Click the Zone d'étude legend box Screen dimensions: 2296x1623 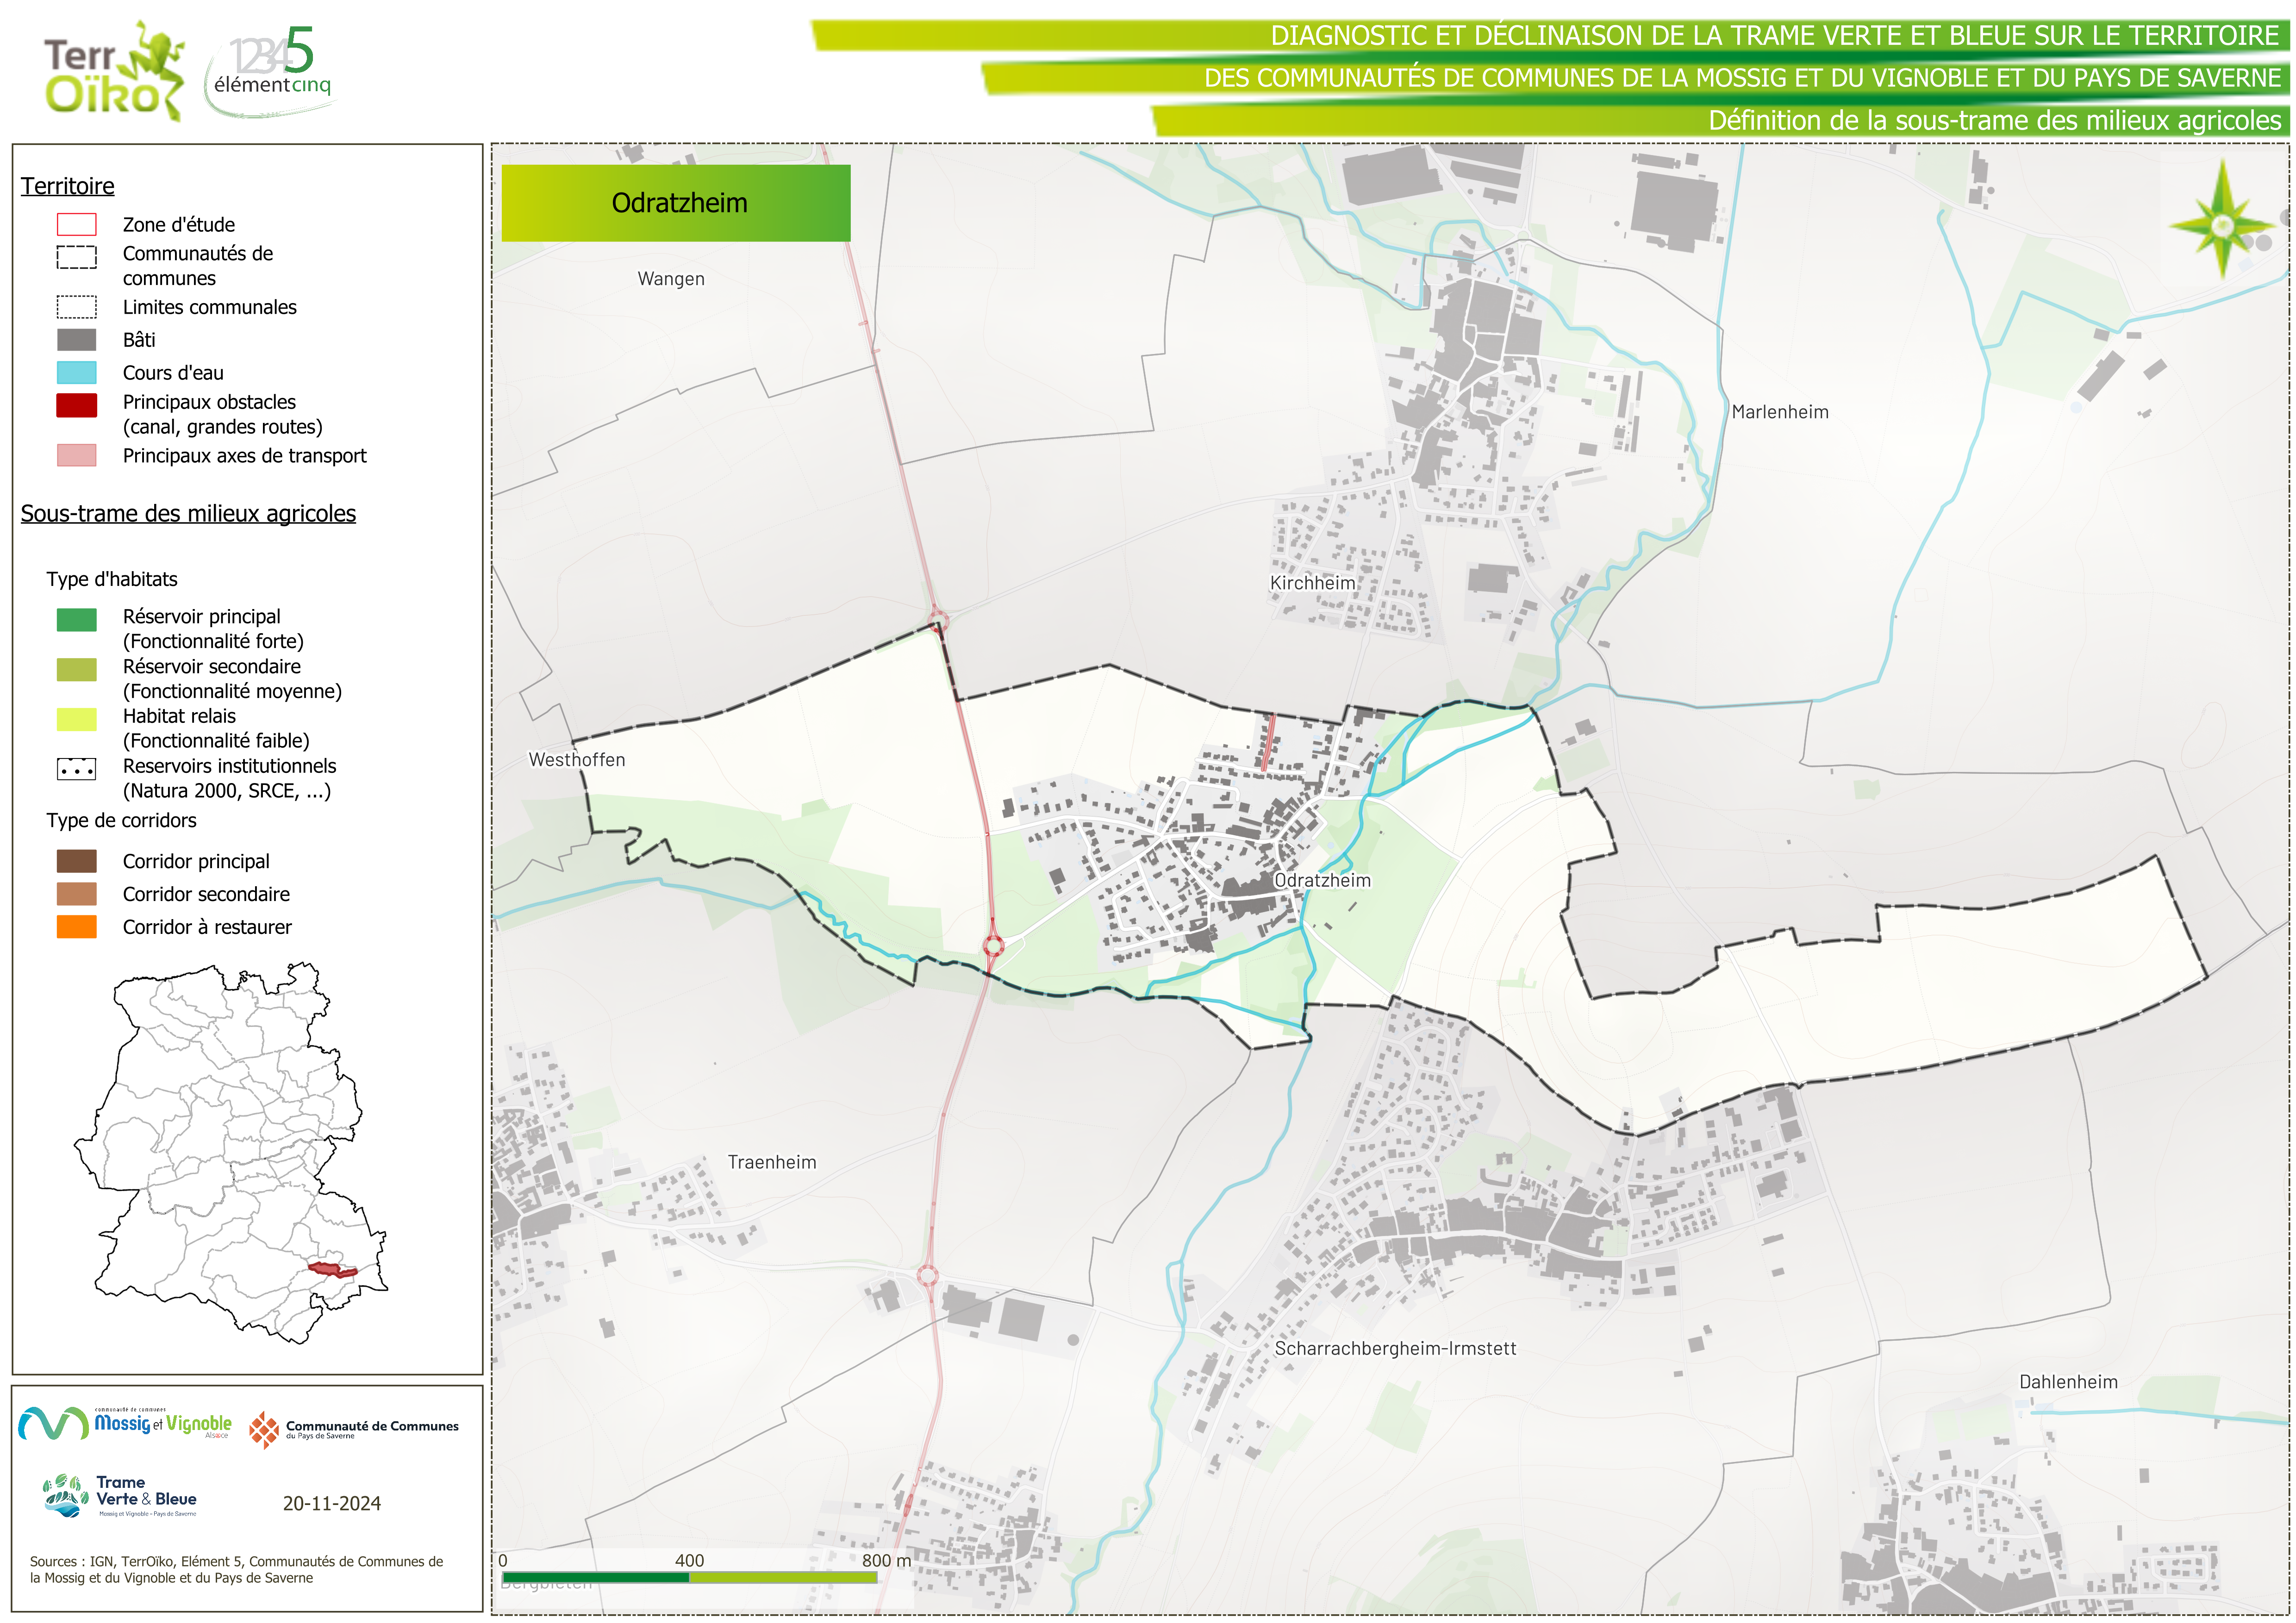tap(76, 224)
